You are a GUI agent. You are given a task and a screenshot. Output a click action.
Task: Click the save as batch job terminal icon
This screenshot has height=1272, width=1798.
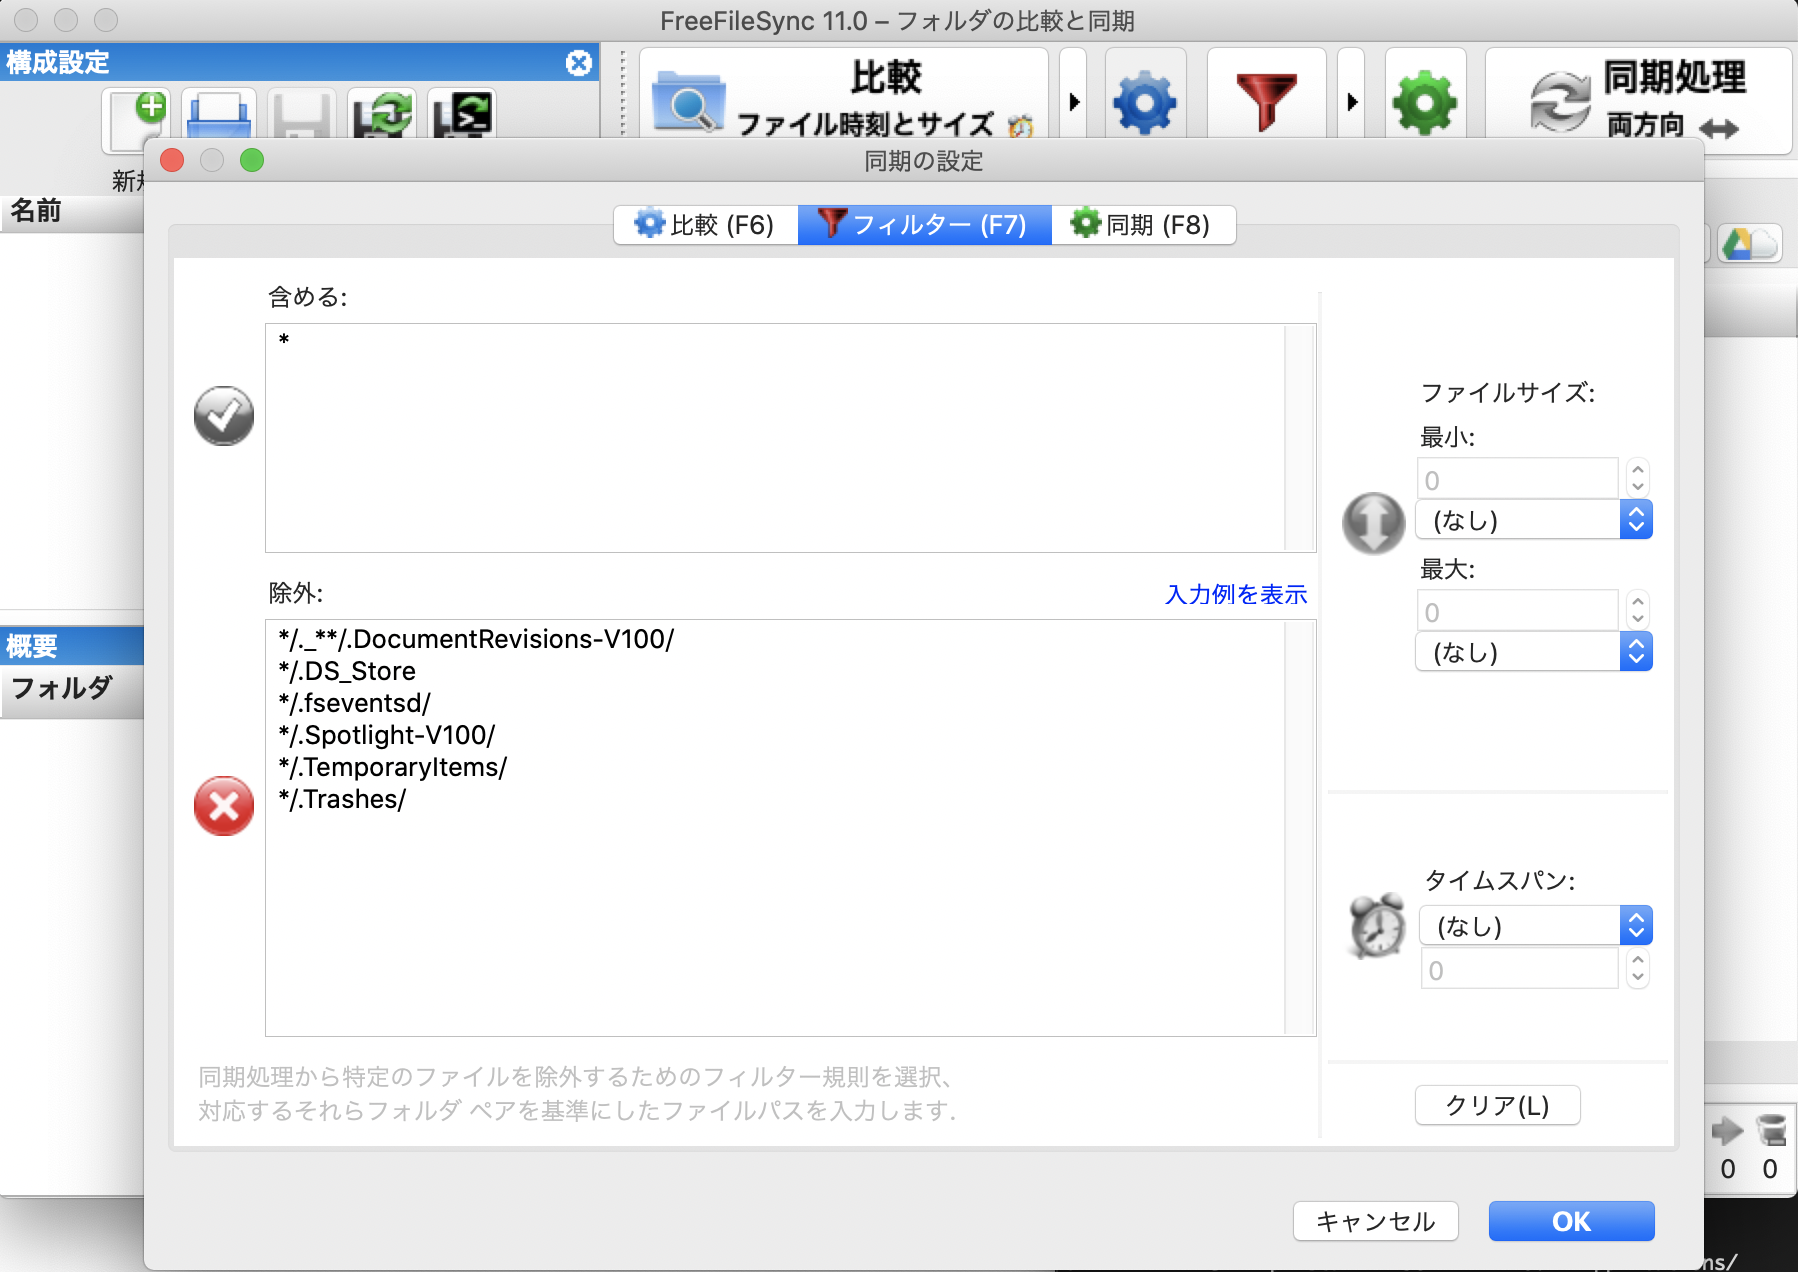[462, 116]
